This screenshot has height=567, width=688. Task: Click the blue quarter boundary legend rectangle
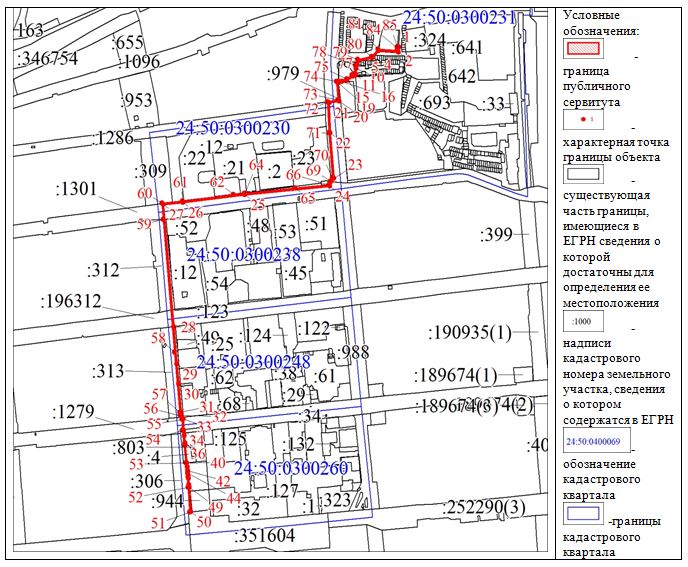click(582, 514)
